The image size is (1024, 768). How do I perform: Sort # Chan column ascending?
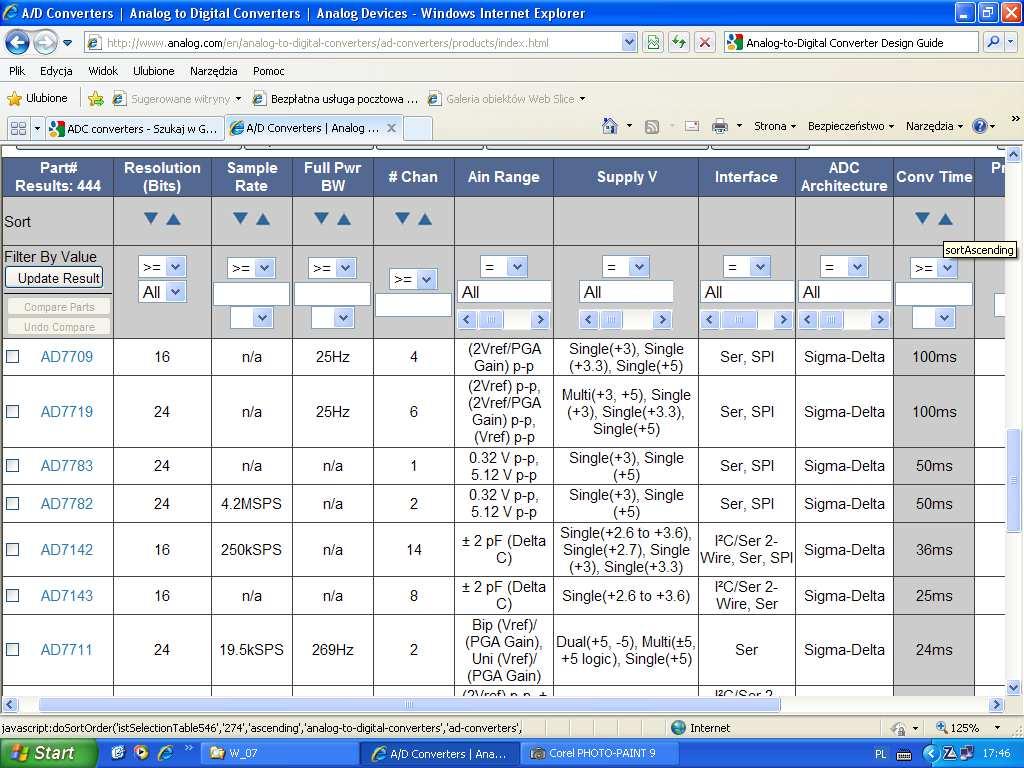424,219
